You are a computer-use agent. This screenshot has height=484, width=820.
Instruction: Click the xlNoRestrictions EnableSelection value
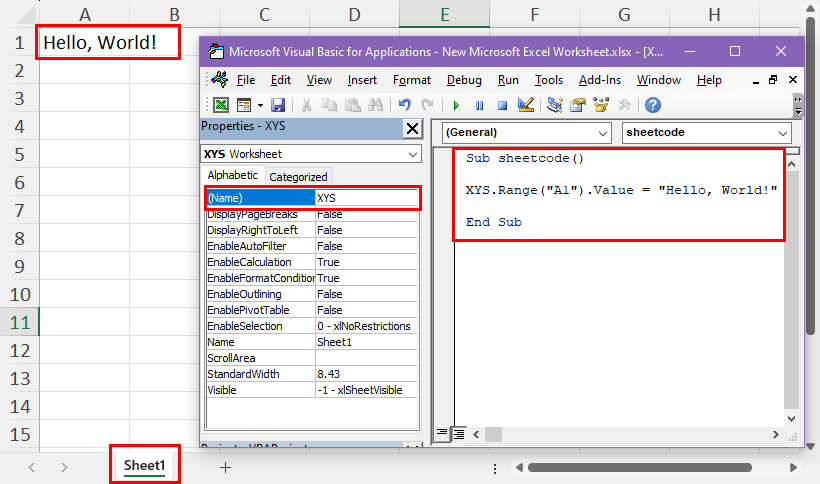(367, 326)
